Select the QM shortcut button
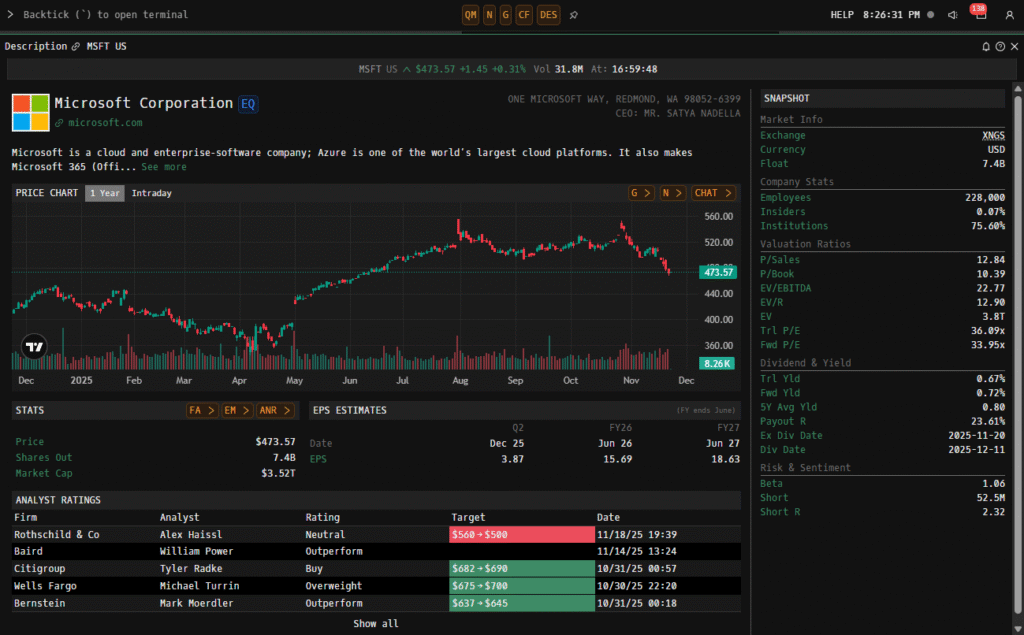 point(470,15)
